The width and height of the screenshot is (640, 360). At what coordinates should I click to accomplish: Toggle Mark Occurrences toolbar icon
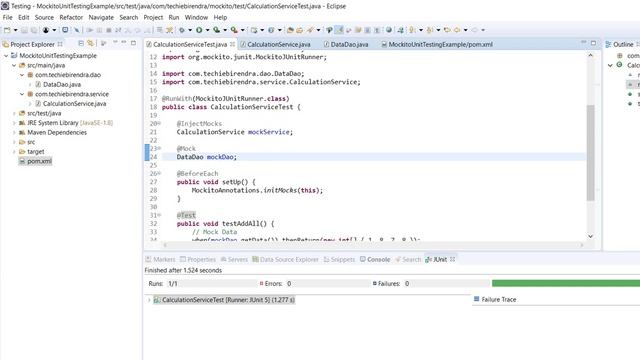click(x=339, y=30)
